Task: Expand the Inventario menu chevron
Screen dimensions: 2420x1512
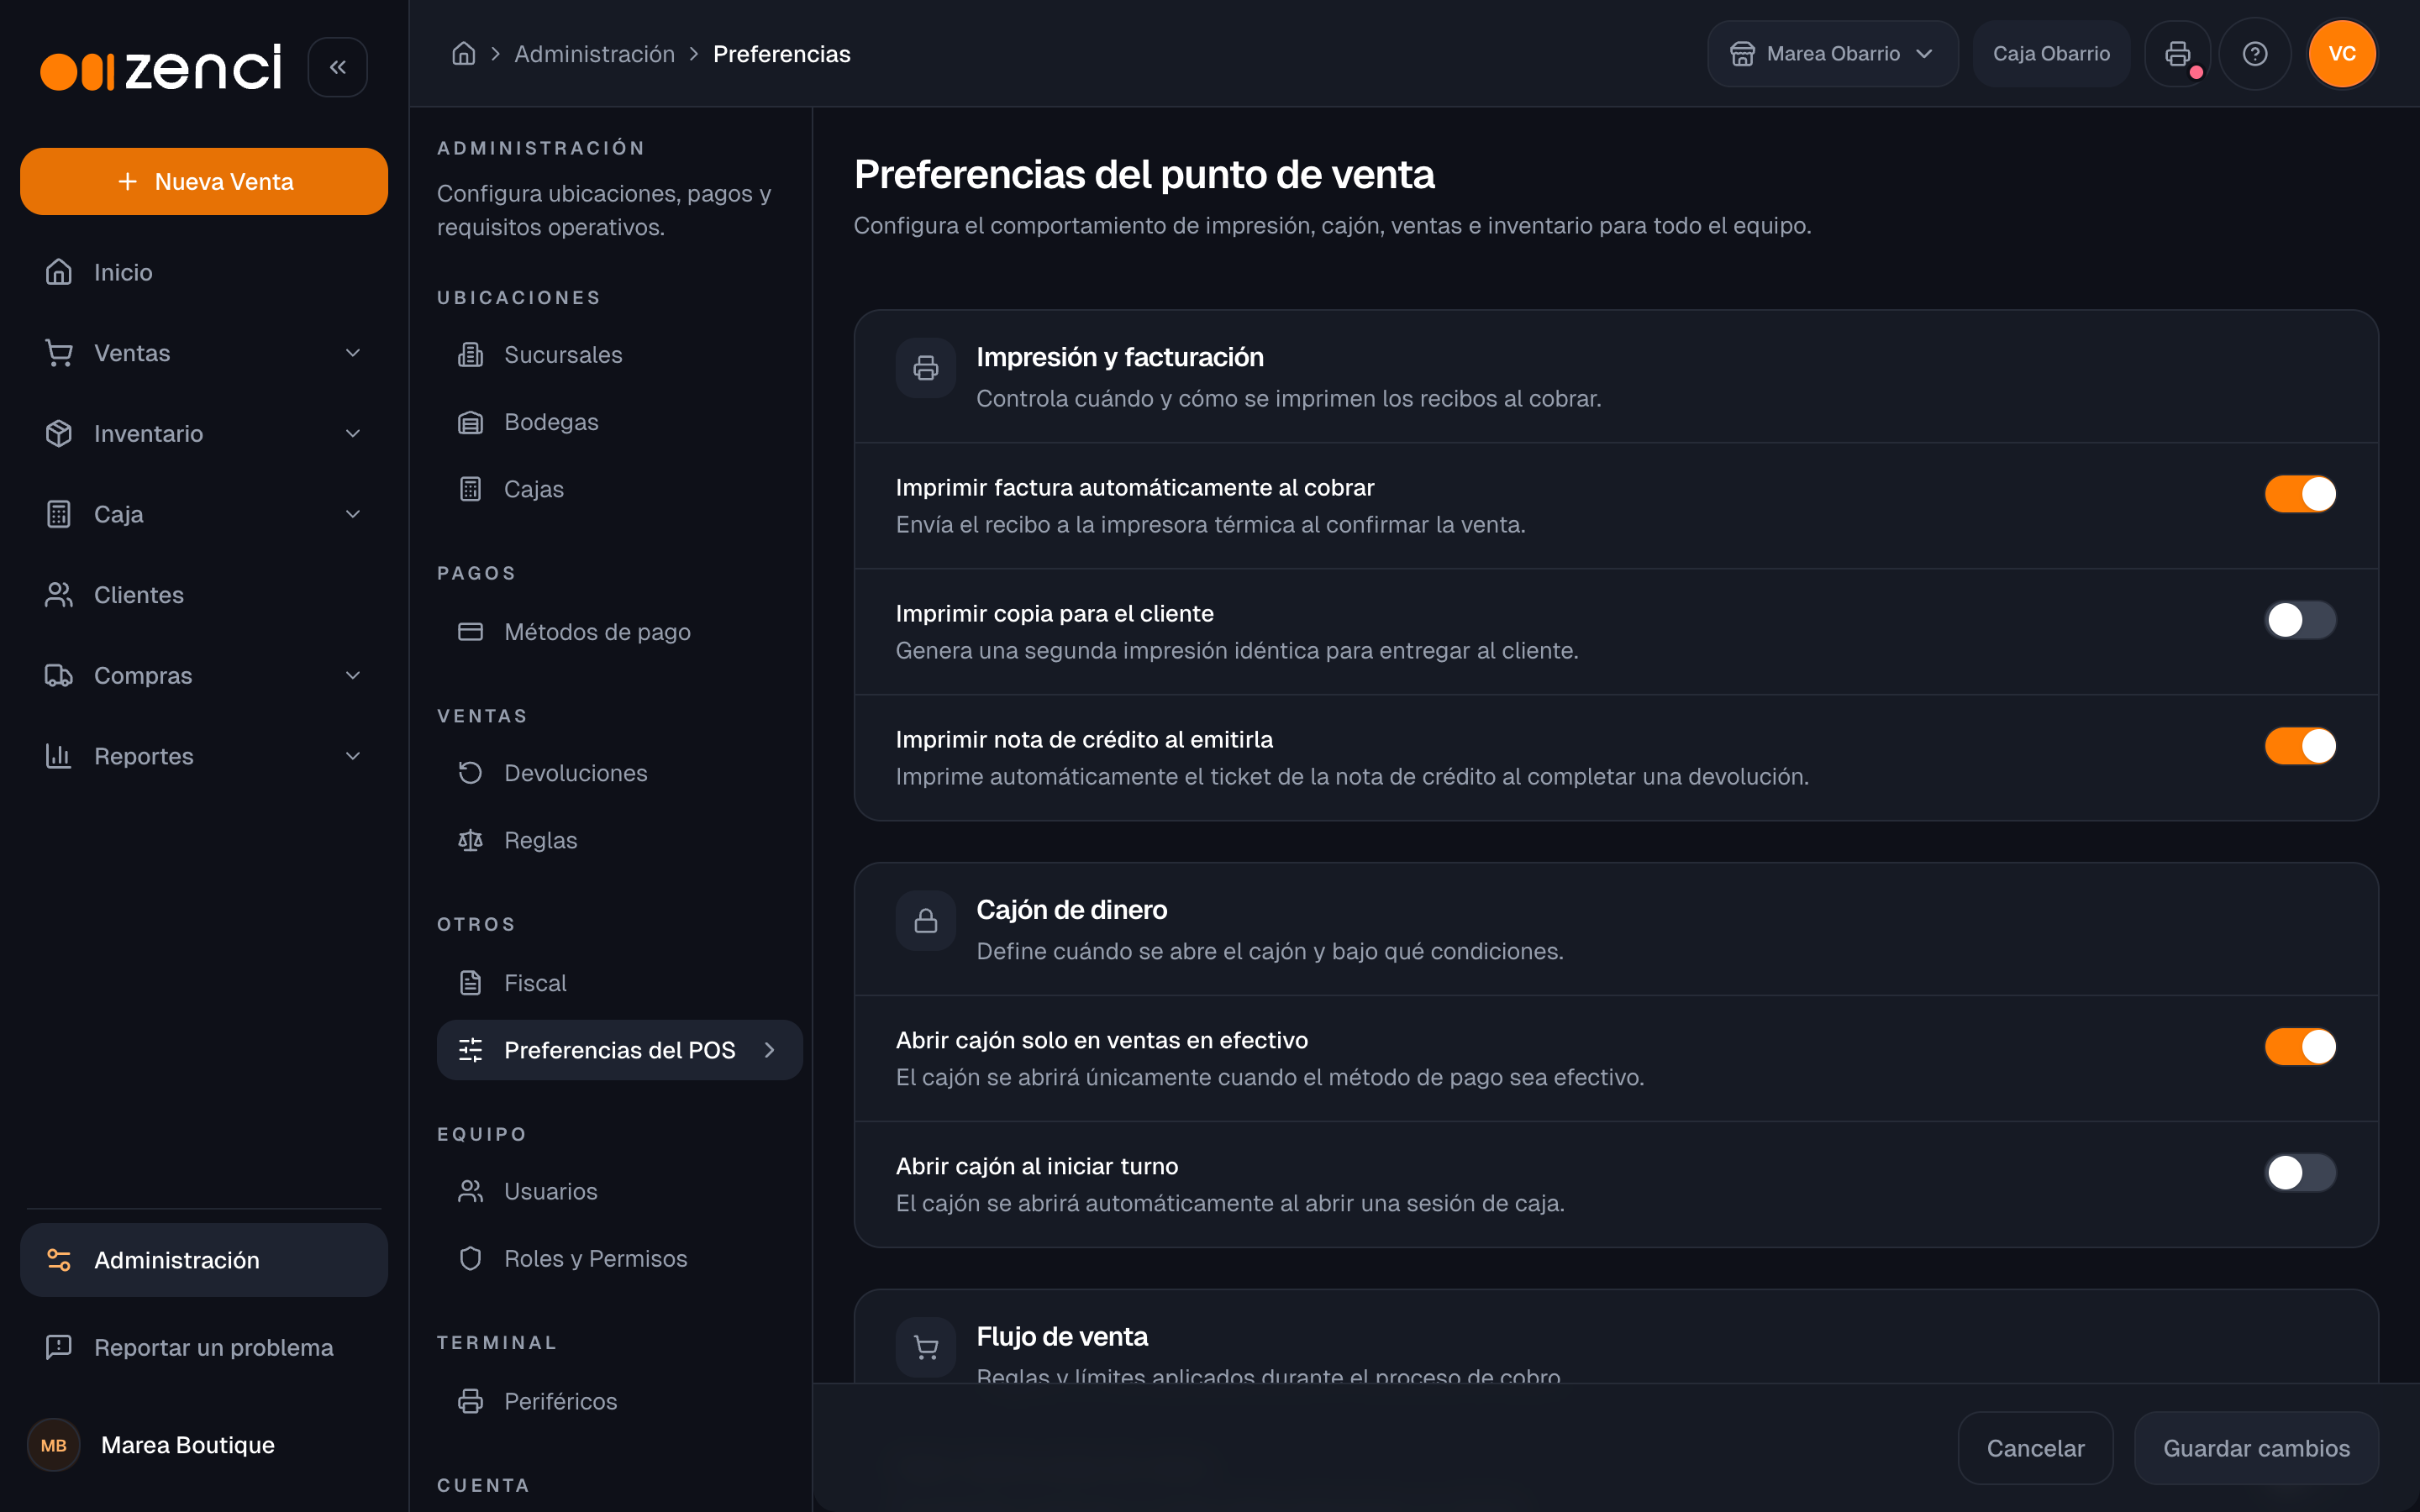Action: (353, 434)
